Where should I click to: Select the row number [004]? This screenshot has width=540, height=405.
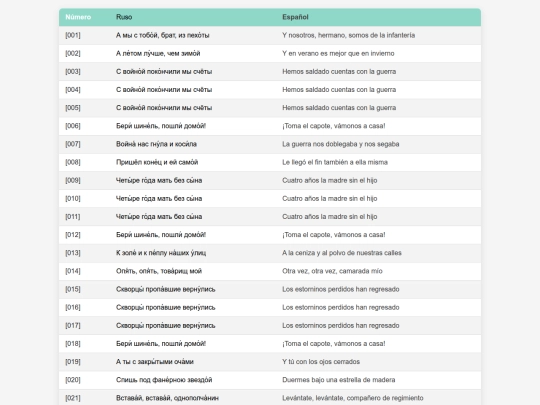tap(73, 90)
